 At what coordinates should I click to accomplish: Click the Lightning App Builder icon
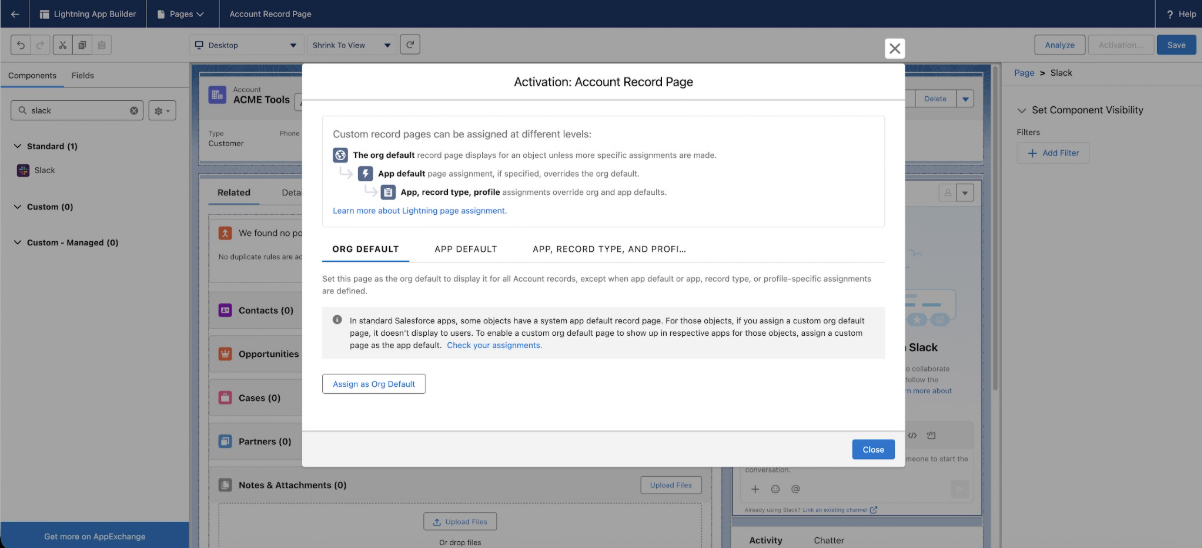[44, 14]
